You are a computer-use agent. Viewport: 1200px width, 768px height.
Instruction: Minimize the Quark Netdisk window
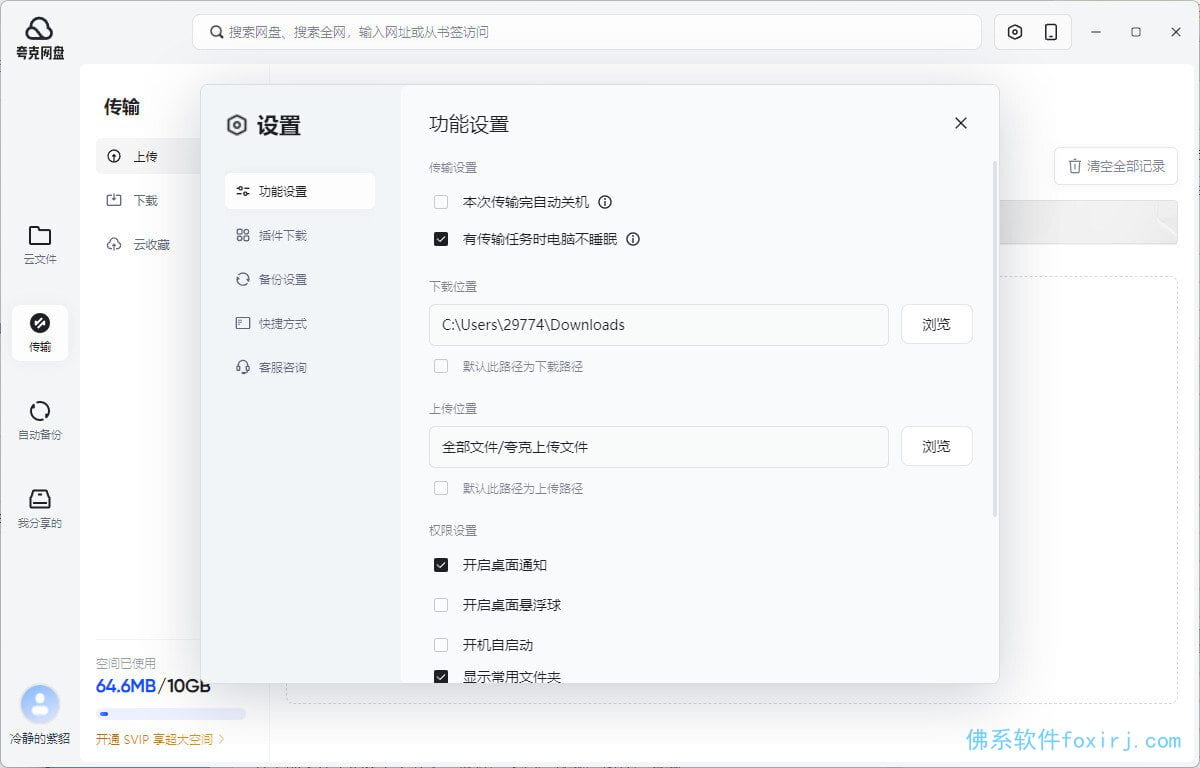point(1095,32)
